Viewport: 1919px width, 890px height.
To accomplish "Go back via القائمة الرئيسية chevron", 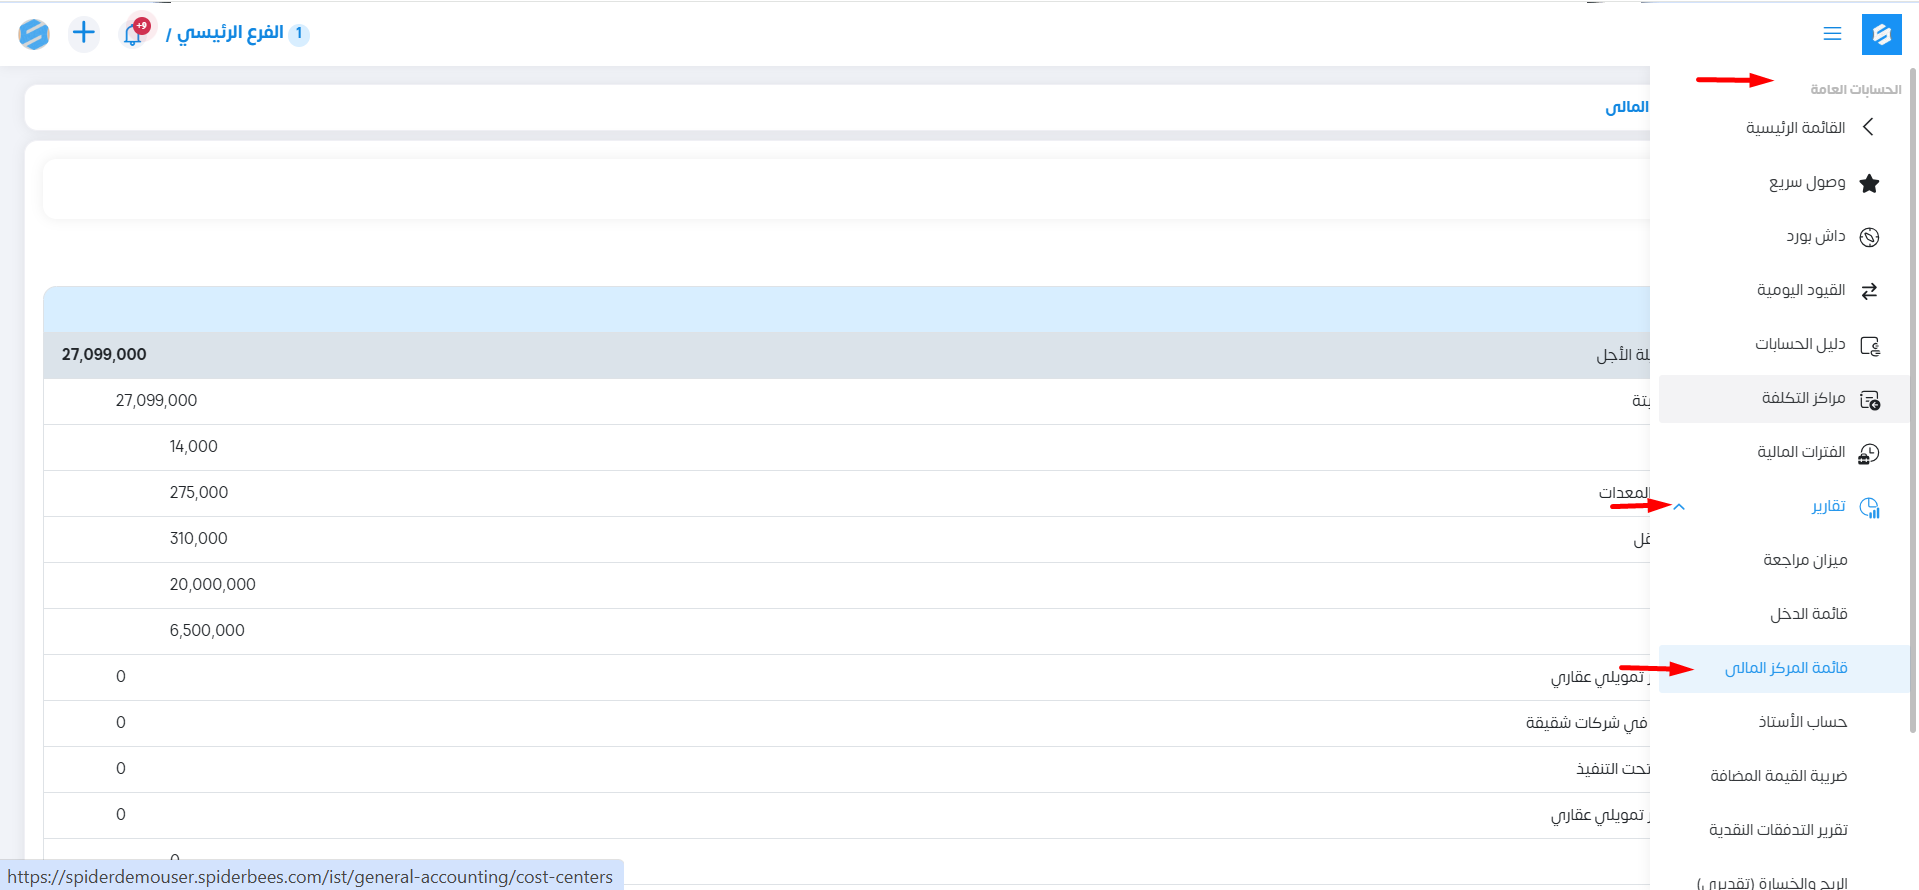I will (1868, 127).
